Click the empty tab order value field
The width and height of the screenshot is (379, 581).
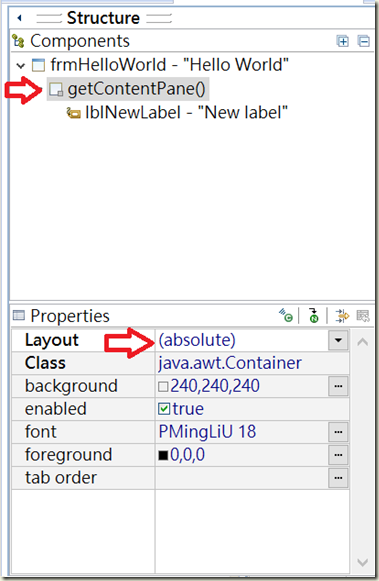242,478
